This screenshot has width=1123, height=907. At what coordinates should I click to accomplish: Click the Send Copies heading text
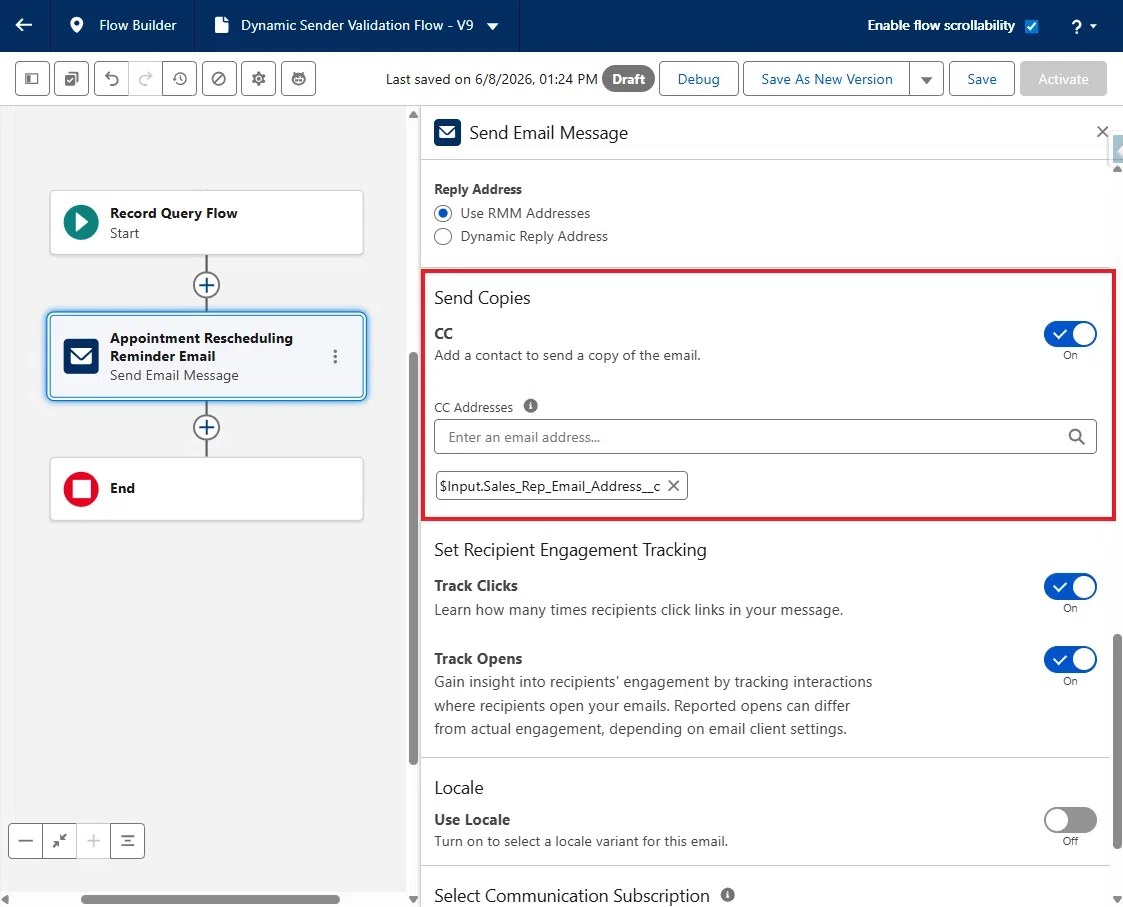coord(482,298)
